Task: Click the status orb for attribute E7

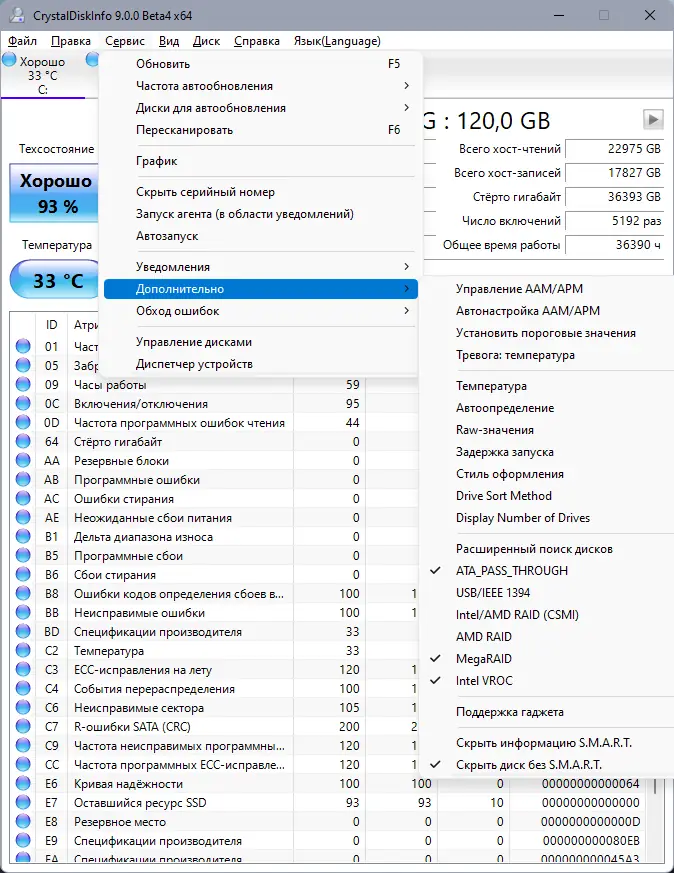Action: [23, 803]
